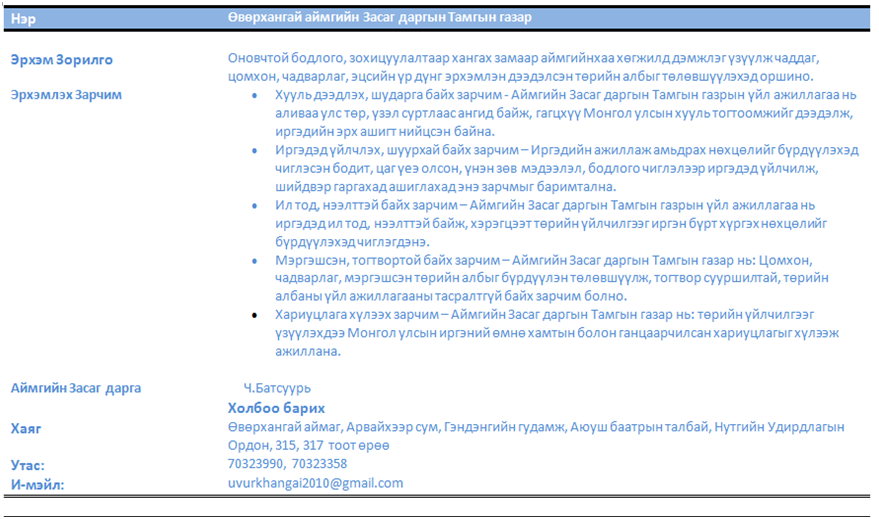Click the "Нэр" header cell
879x519 pixels.
coord(21,18)
